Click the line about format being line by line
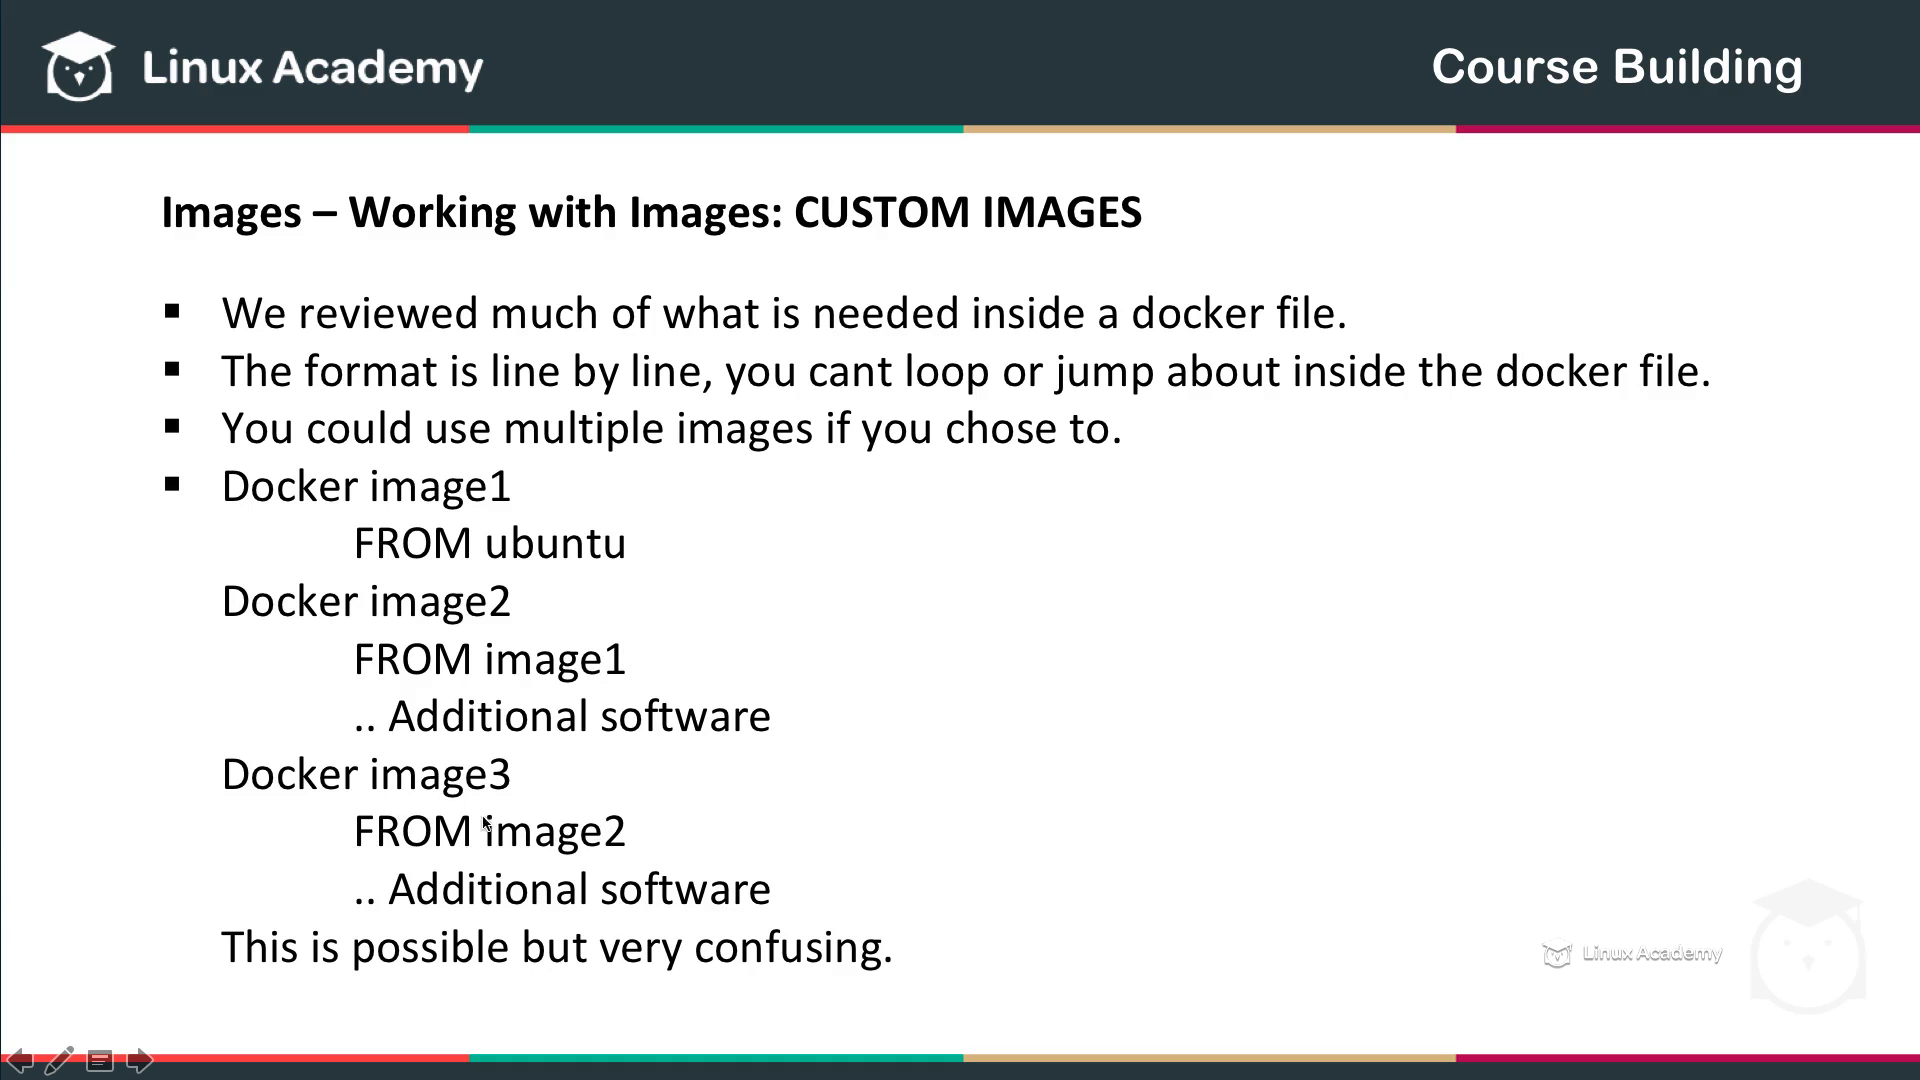This screenshot has width=1920, height=1080. [x=965, y=372]
